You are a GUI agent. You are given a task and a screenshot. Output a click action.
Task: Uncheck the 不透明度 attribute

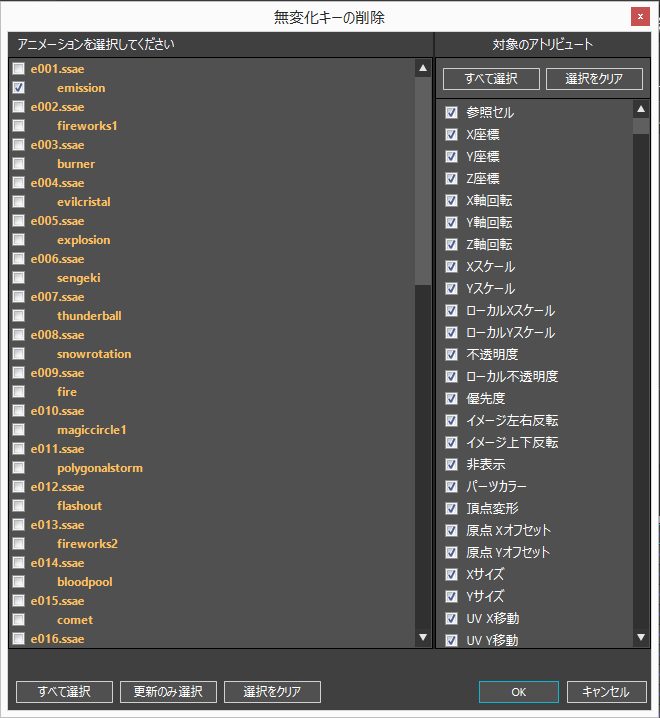point(452,354)
